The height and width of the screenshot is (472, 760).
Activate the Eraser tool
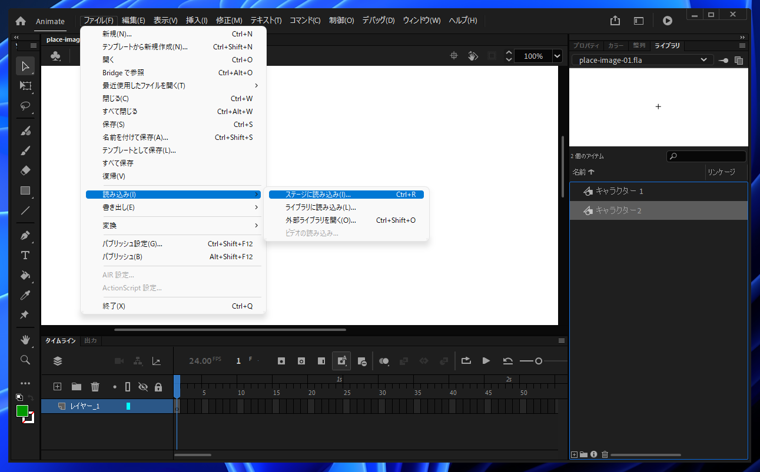coord(25,170)
